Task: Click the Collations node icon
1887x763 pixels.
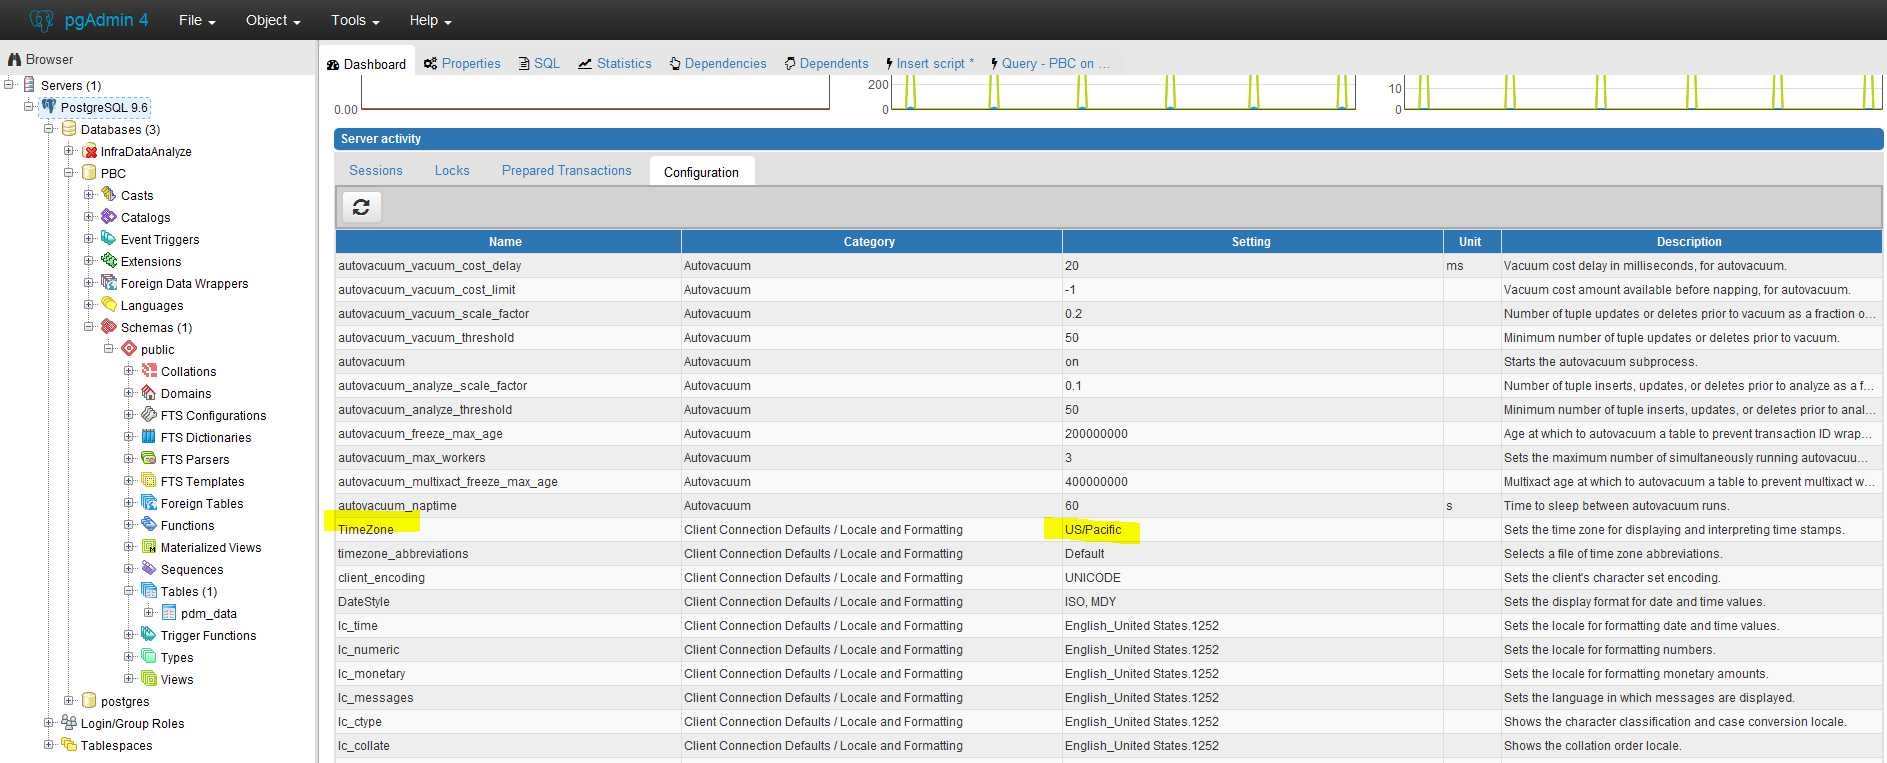Action: tap(149, 371)
